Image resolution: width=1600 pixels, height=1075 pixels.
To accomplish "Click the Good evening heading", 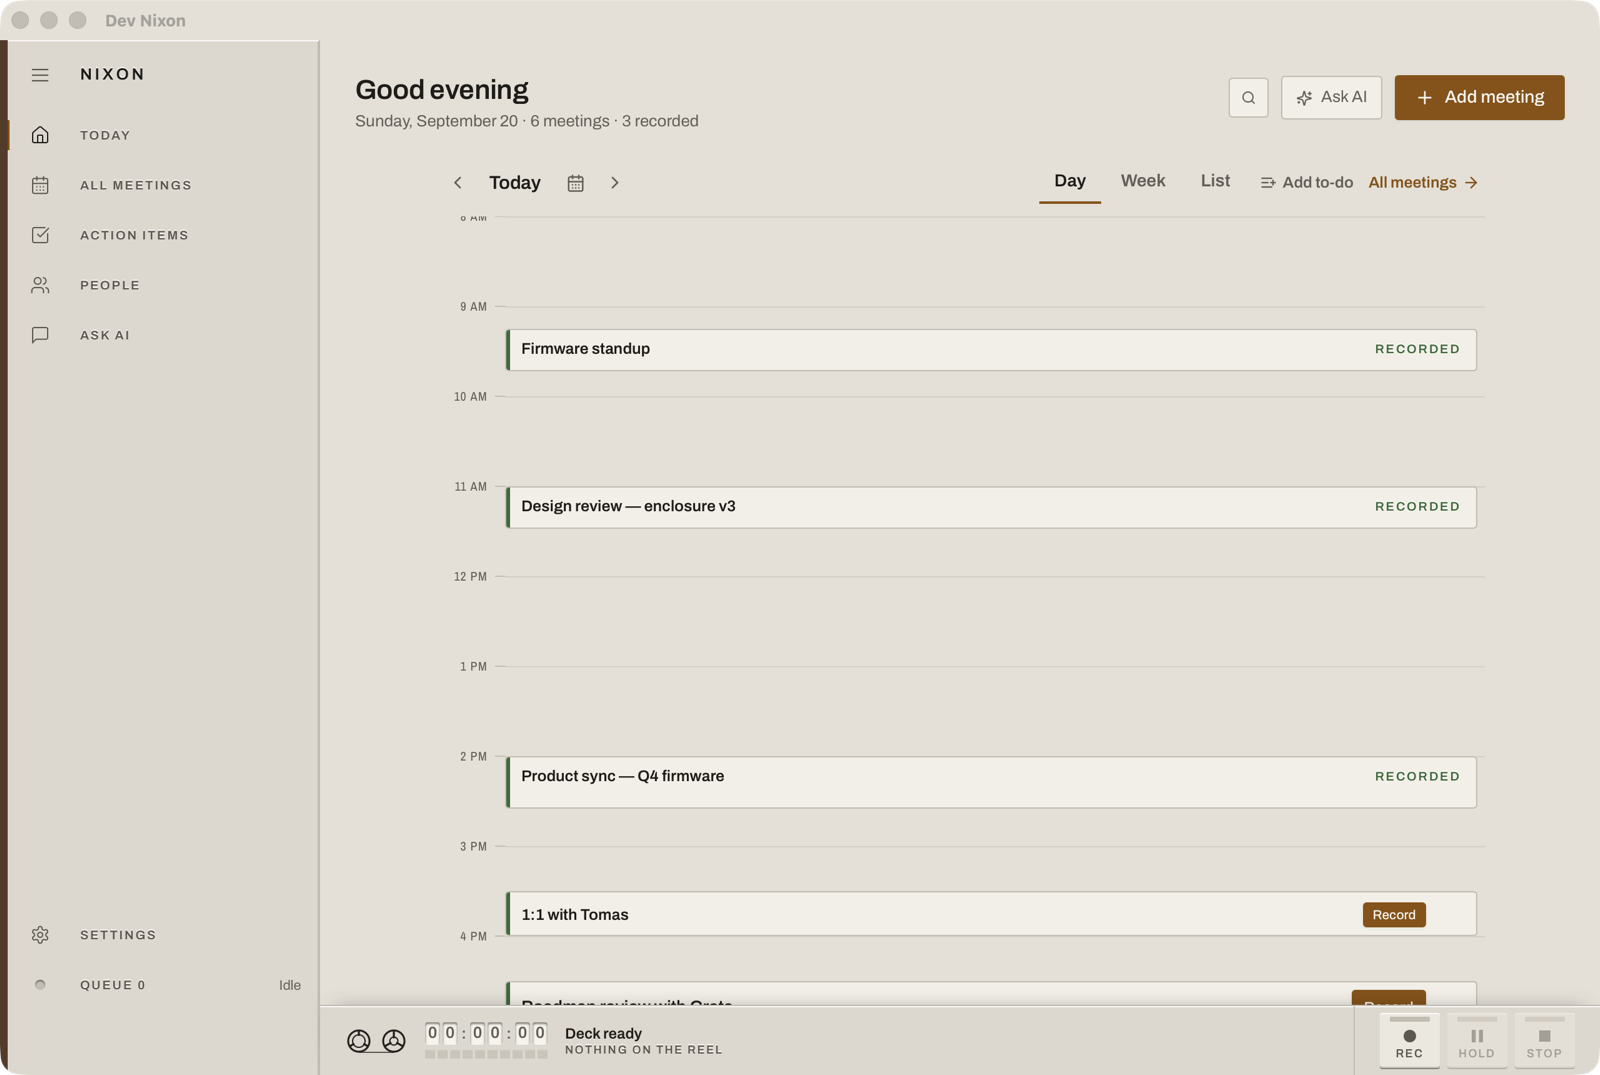I will [x=442, y=90].
